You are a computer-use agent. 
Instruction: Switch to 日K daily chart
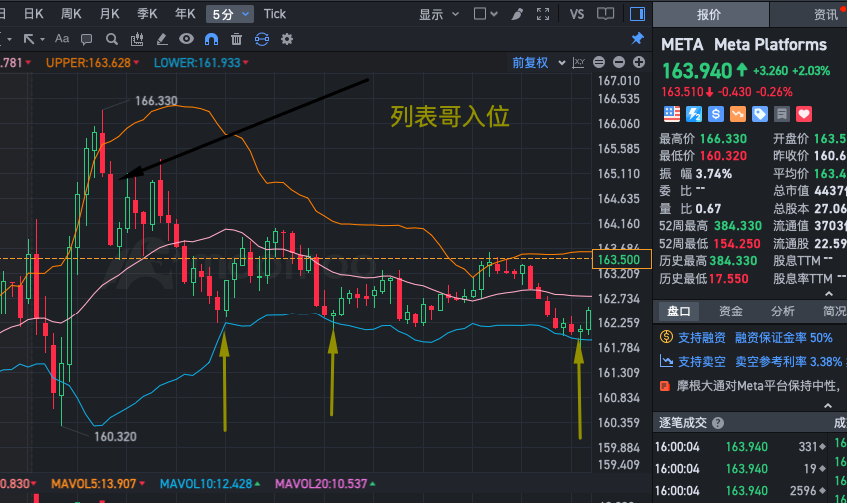[33, 14]
